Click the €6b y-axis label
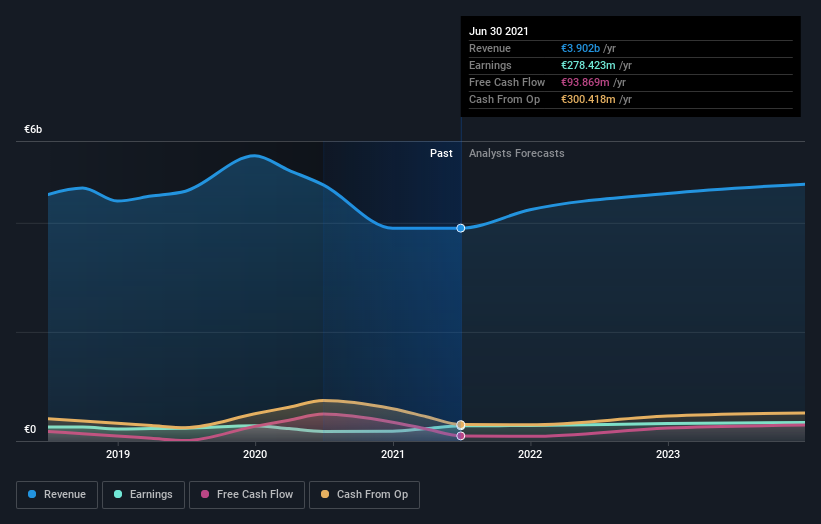 coord(33,129)
